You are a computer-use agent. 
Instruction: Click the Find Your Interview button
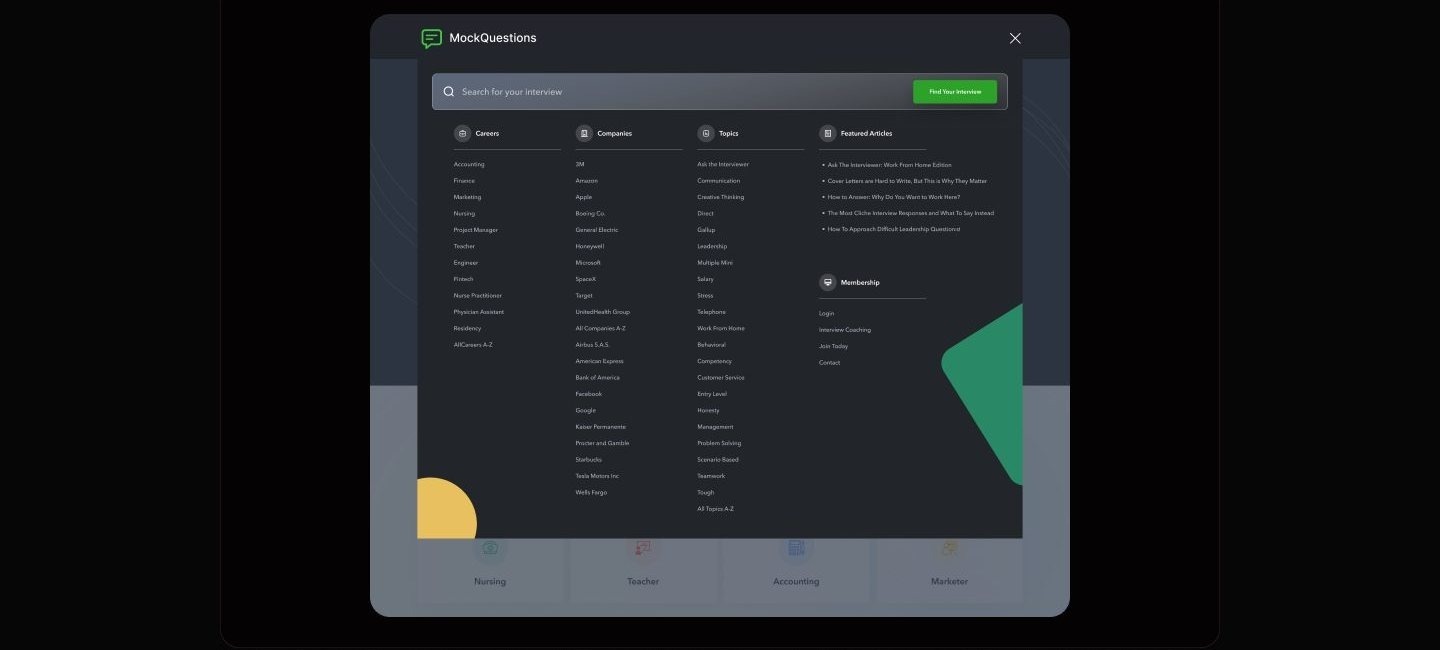955,91
